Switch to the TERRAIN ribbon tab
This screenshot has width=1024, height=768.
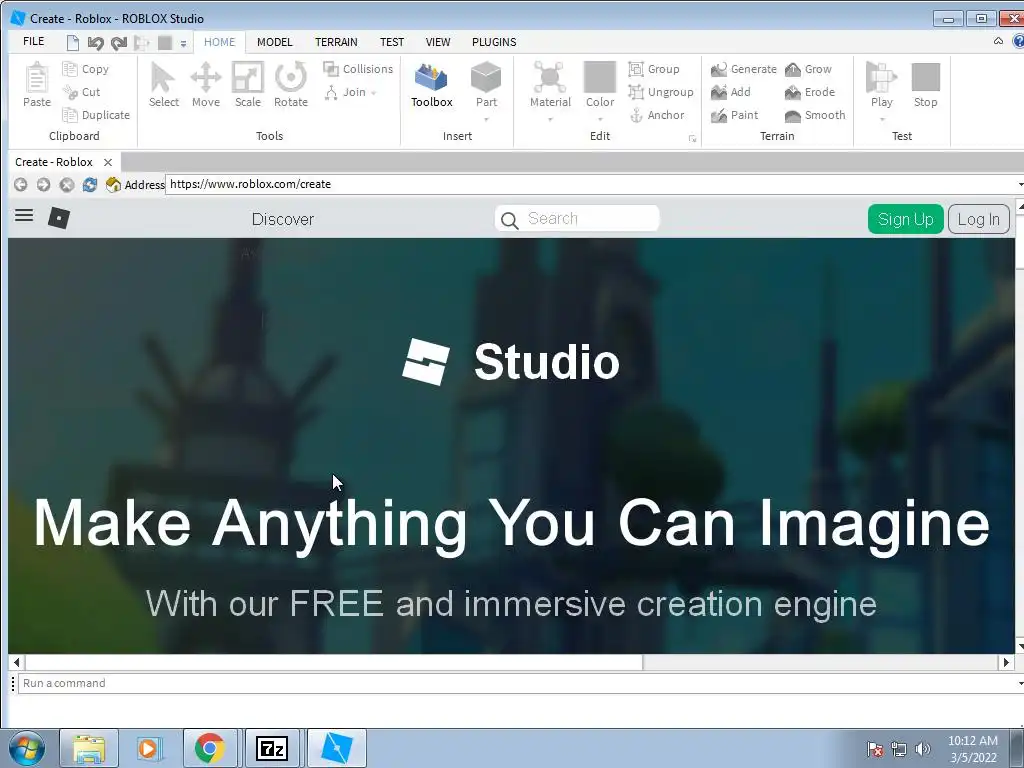tap(336, 42)
